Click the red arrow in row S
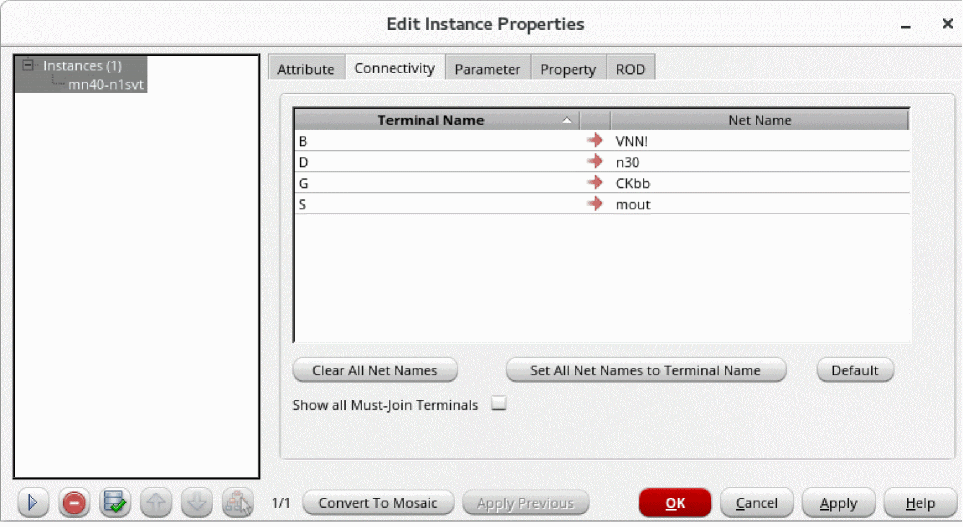 coord(595,203)
